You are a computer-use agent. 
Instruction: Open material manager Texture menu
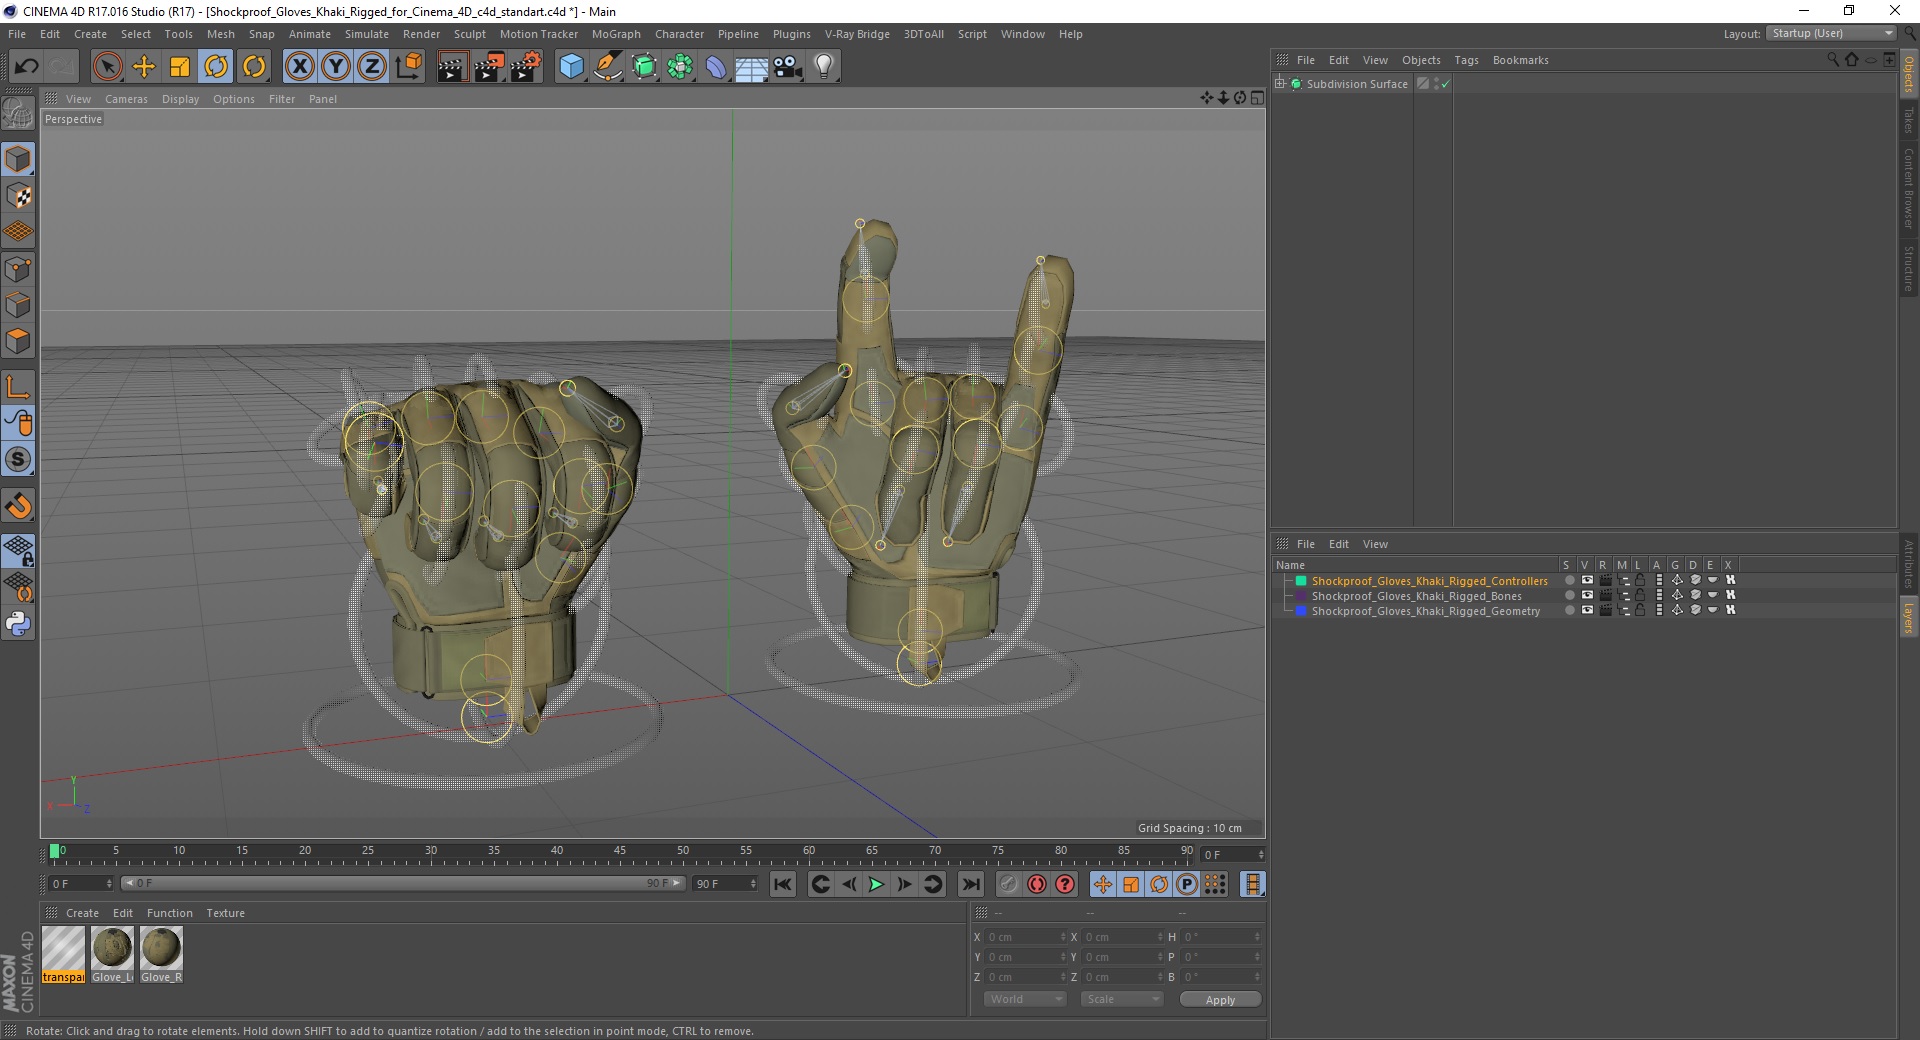click(225, 913)
